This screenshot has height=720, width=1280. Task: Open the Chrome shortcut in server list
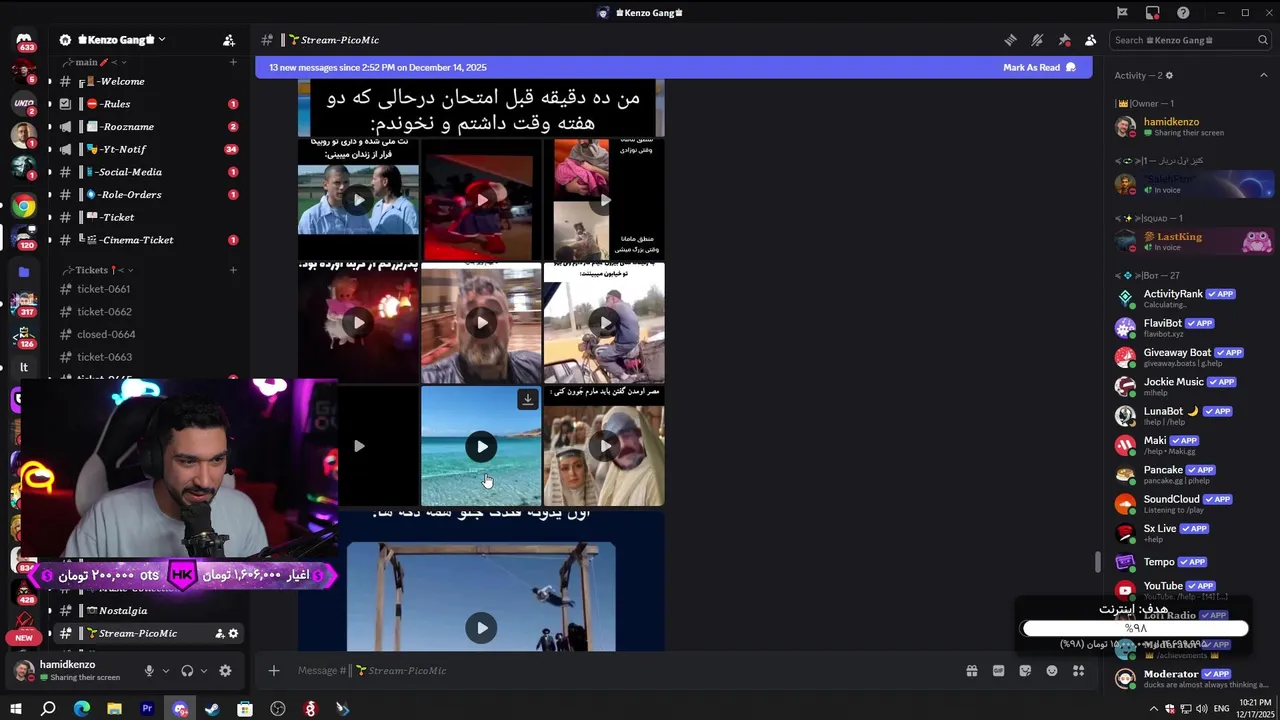24,207
